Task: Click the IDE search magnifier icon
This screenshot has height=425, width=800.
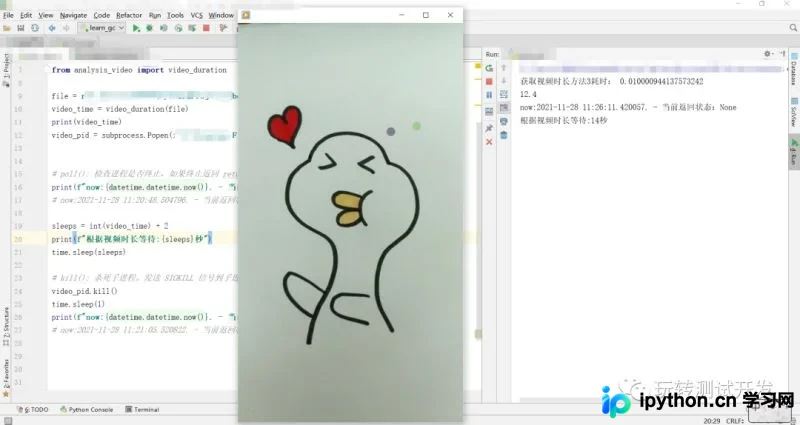Action: click(793, 28)
